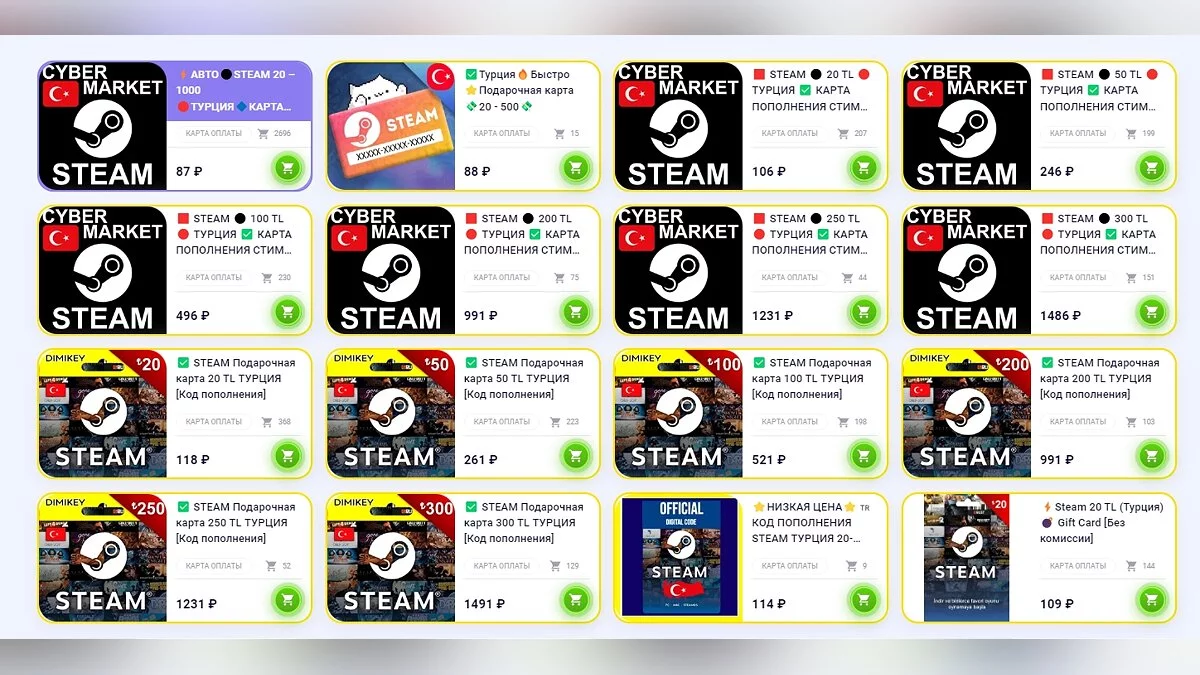Add the 114 ₽ official digital code to cart
The width and height of the screenshot is (1200, 675).
(864, 600)
